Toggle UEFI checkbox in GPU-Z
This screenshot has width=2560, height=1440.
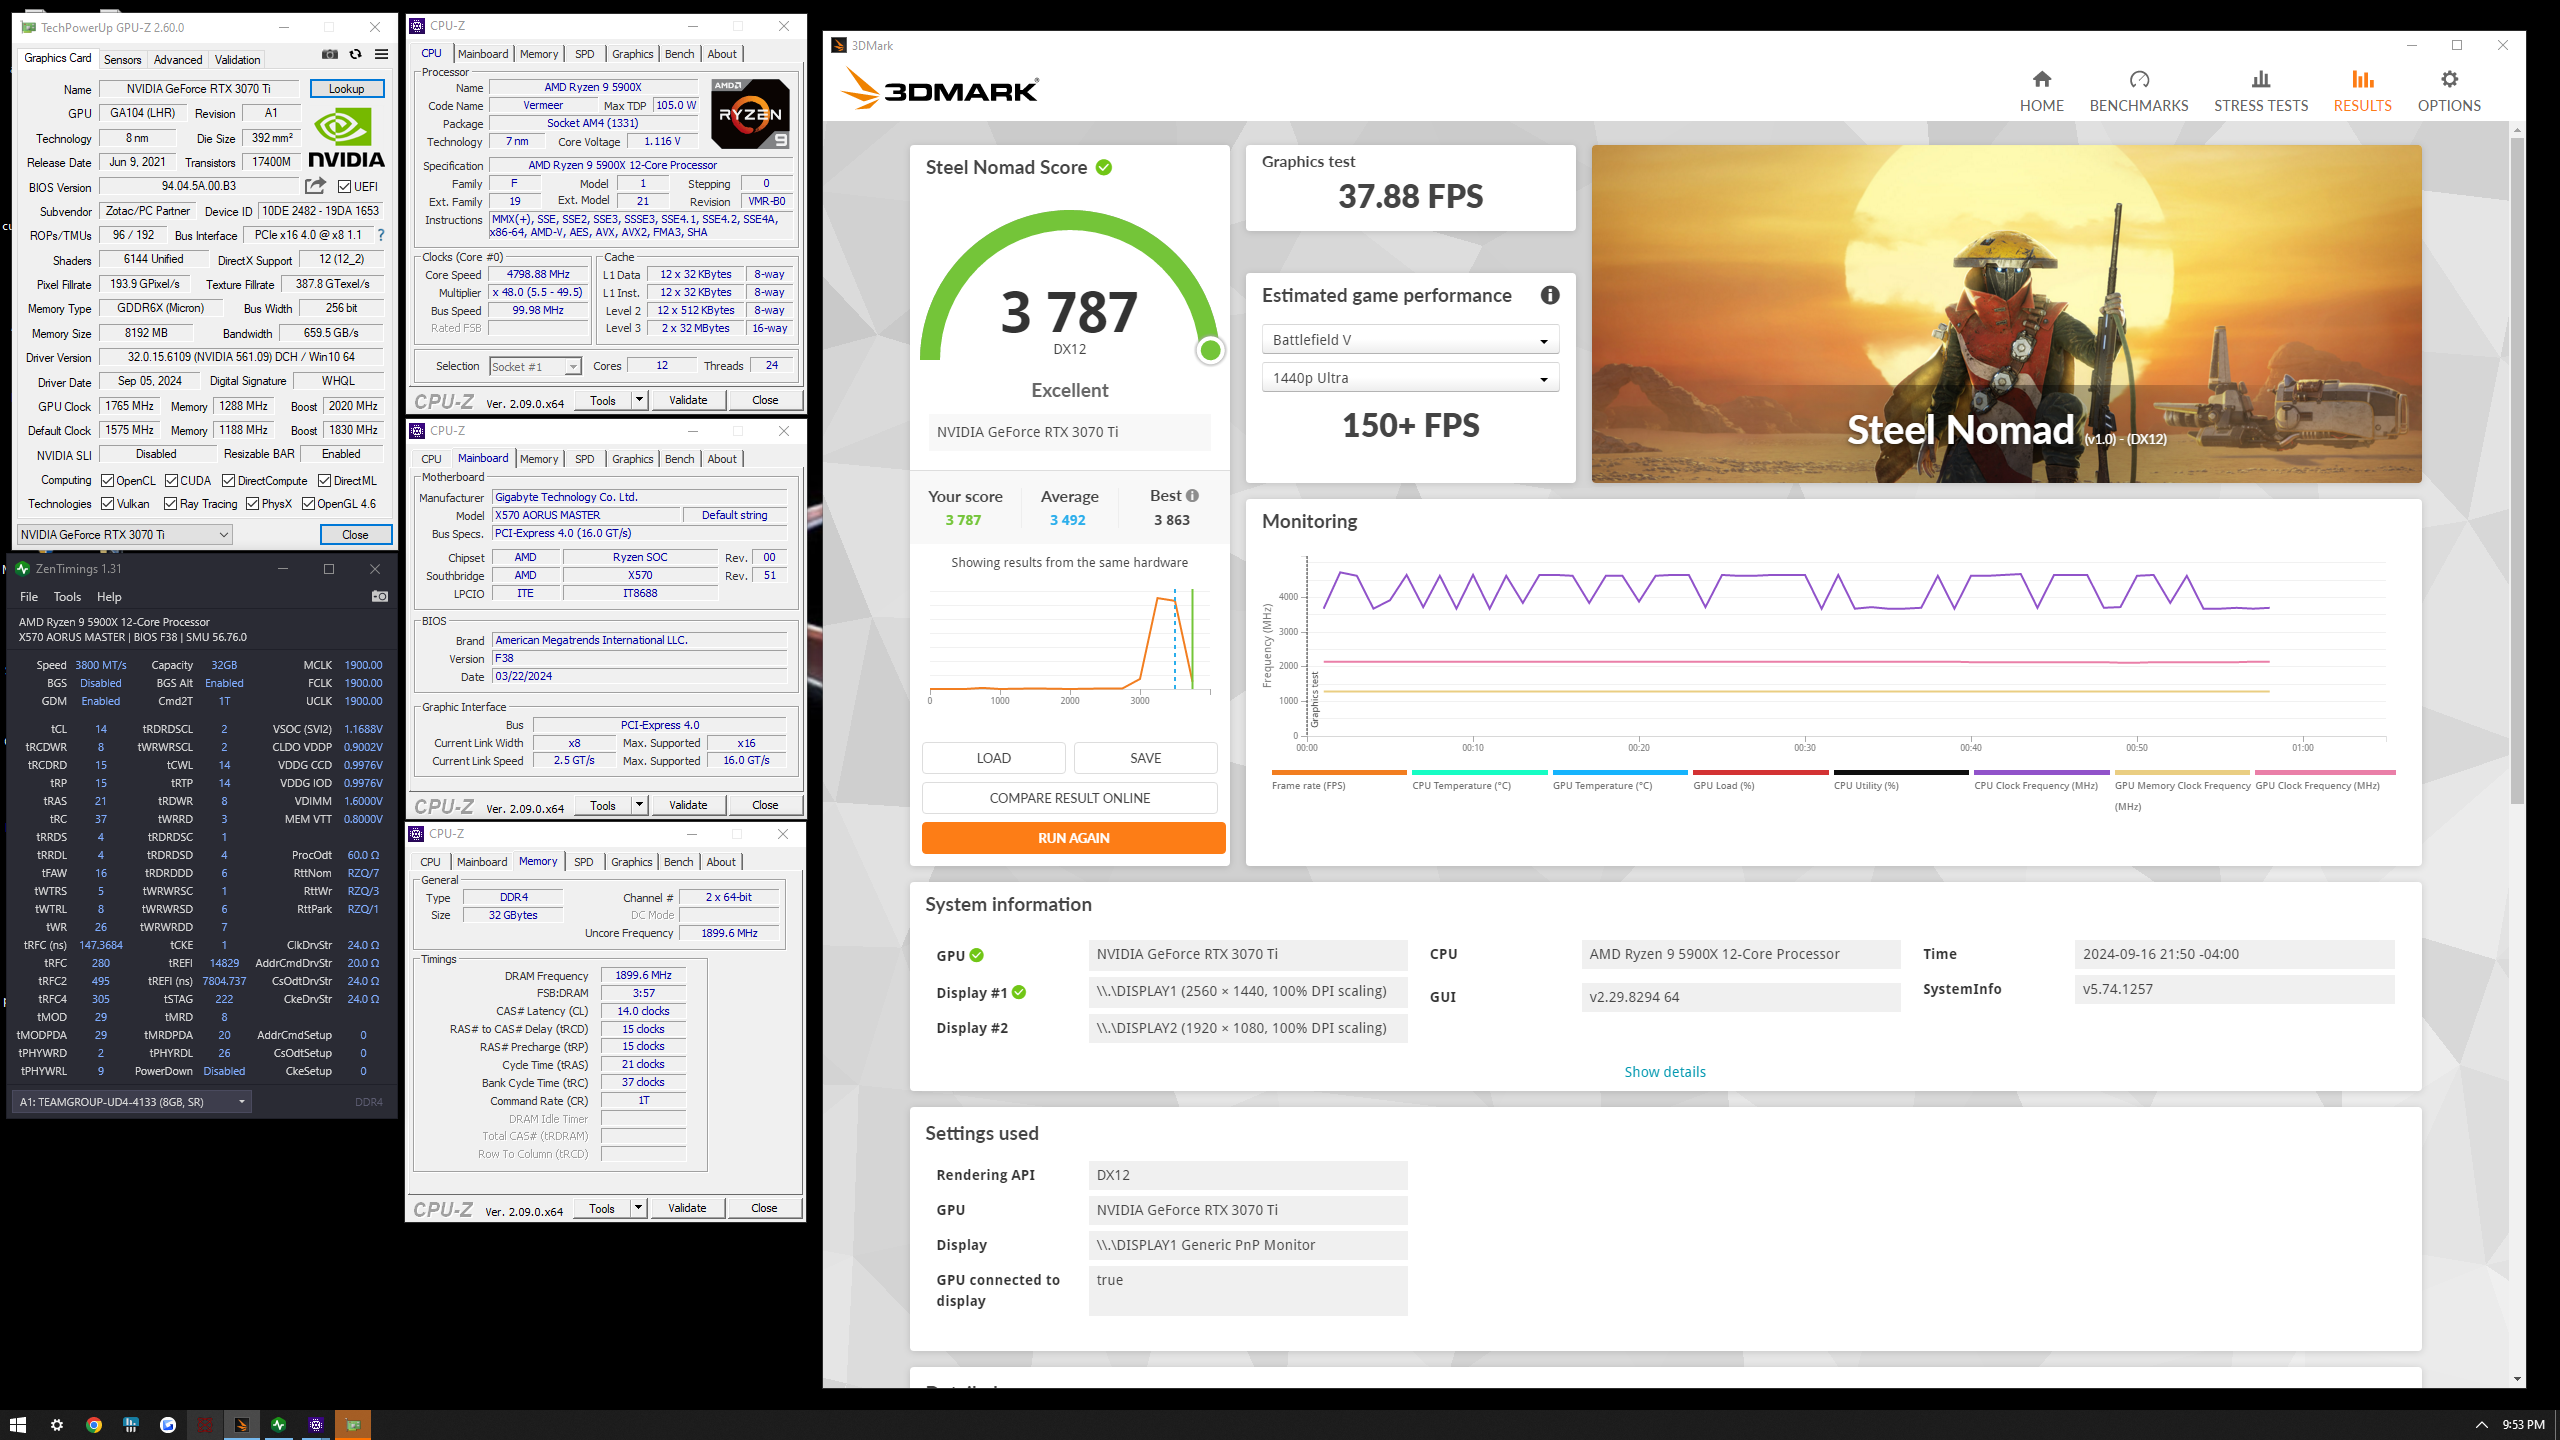click(x=344, y=187)
